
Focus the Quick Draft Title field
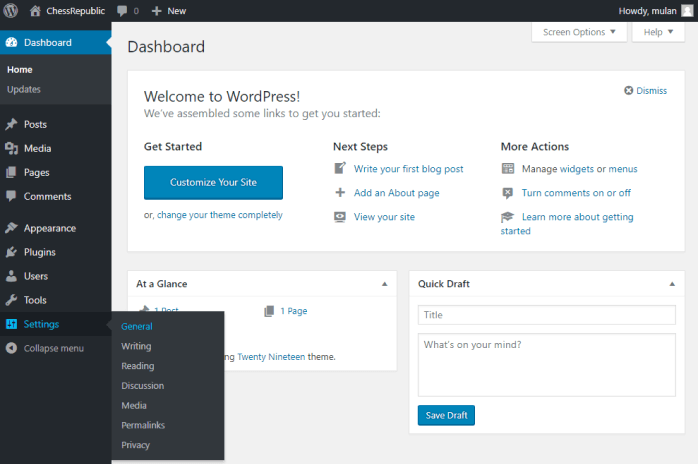547,315
